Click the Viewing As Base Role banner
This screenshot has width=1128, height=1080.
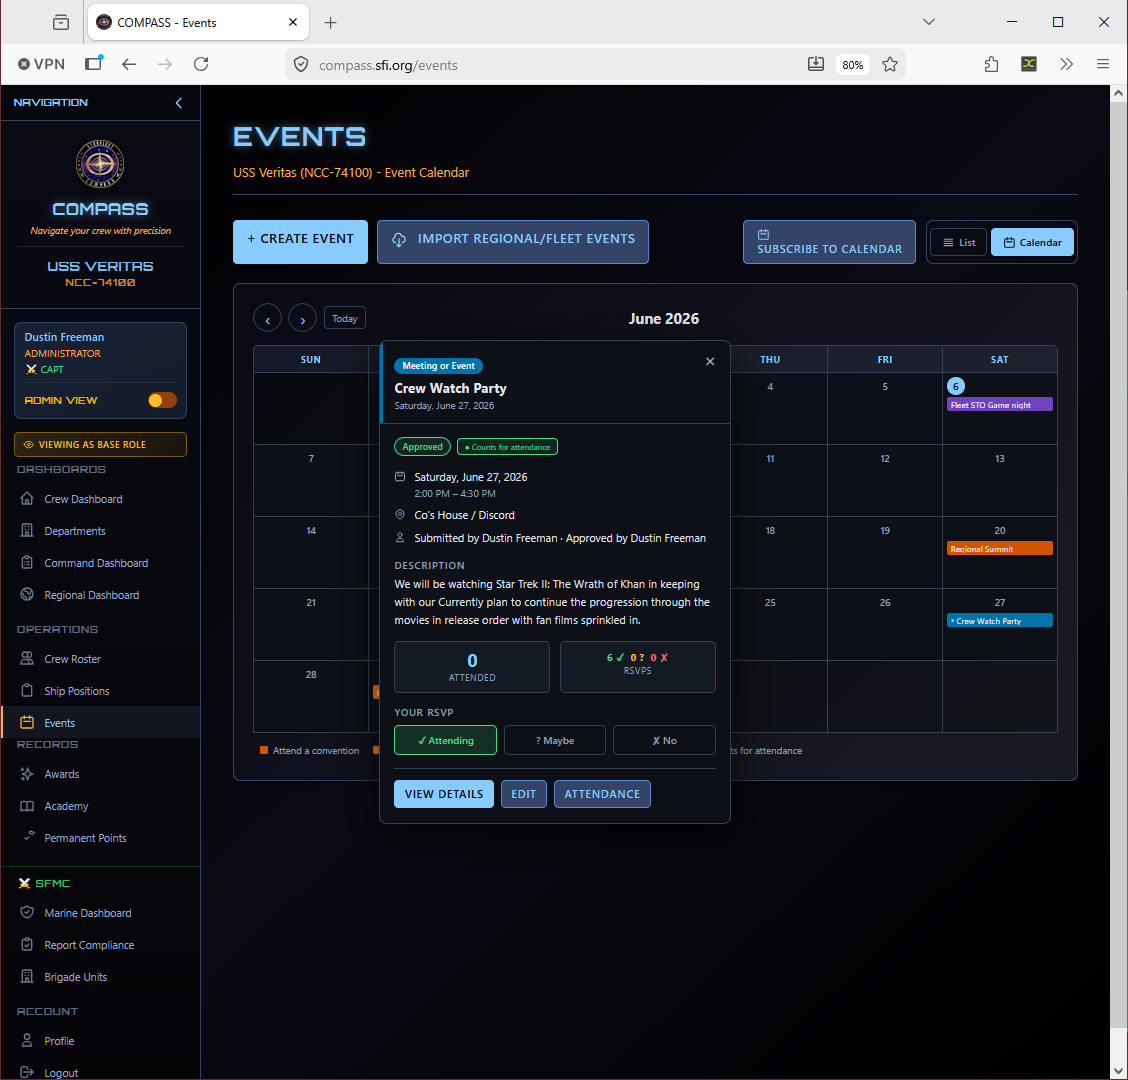coord(100,445)
